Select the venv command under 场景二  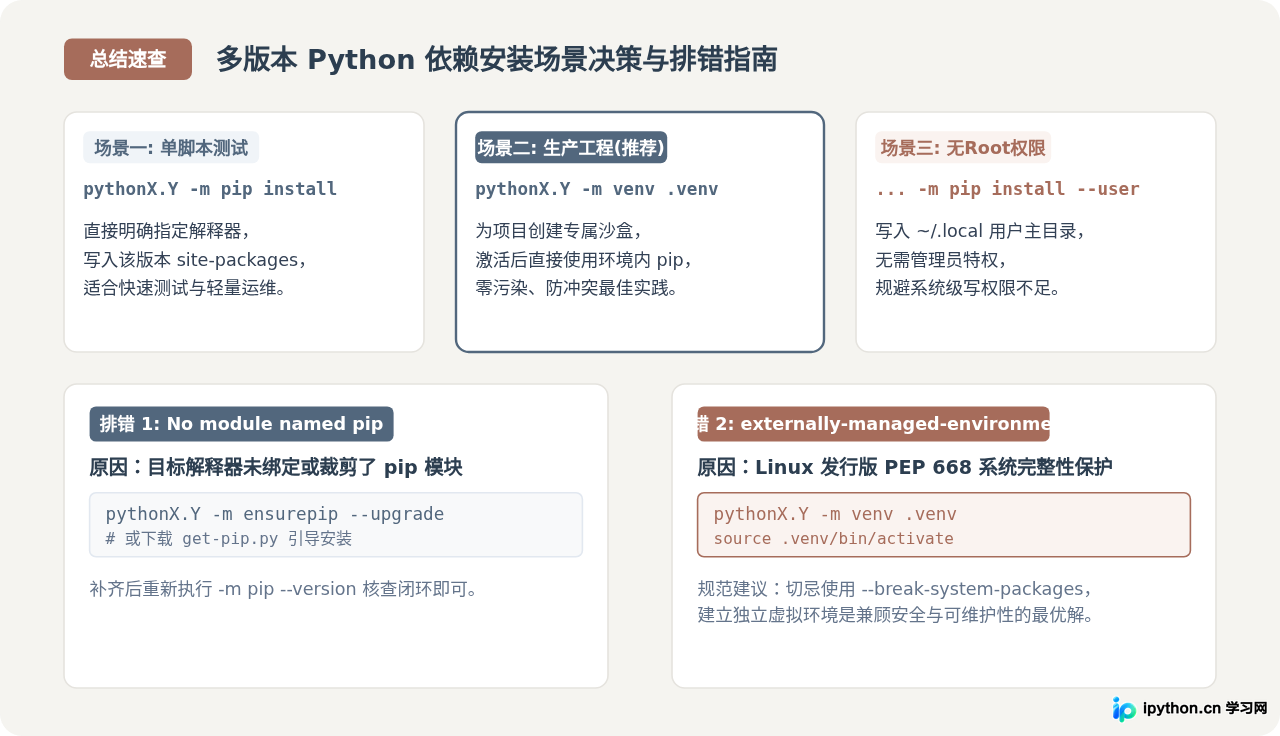tap(597, 189)
